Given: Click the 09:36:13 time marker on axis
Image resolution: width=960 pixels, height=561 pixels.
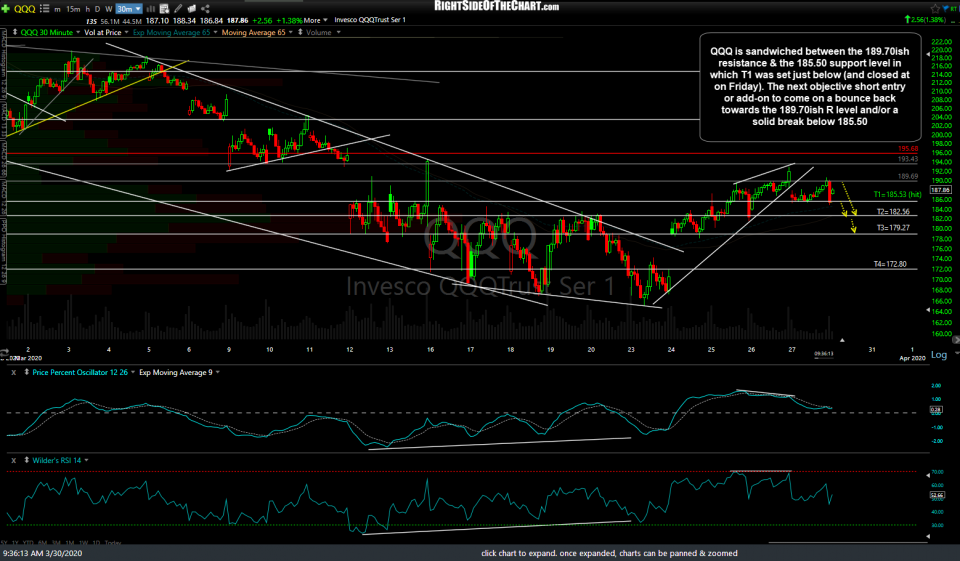Looking at the screenshot, I should click(823, 353).
